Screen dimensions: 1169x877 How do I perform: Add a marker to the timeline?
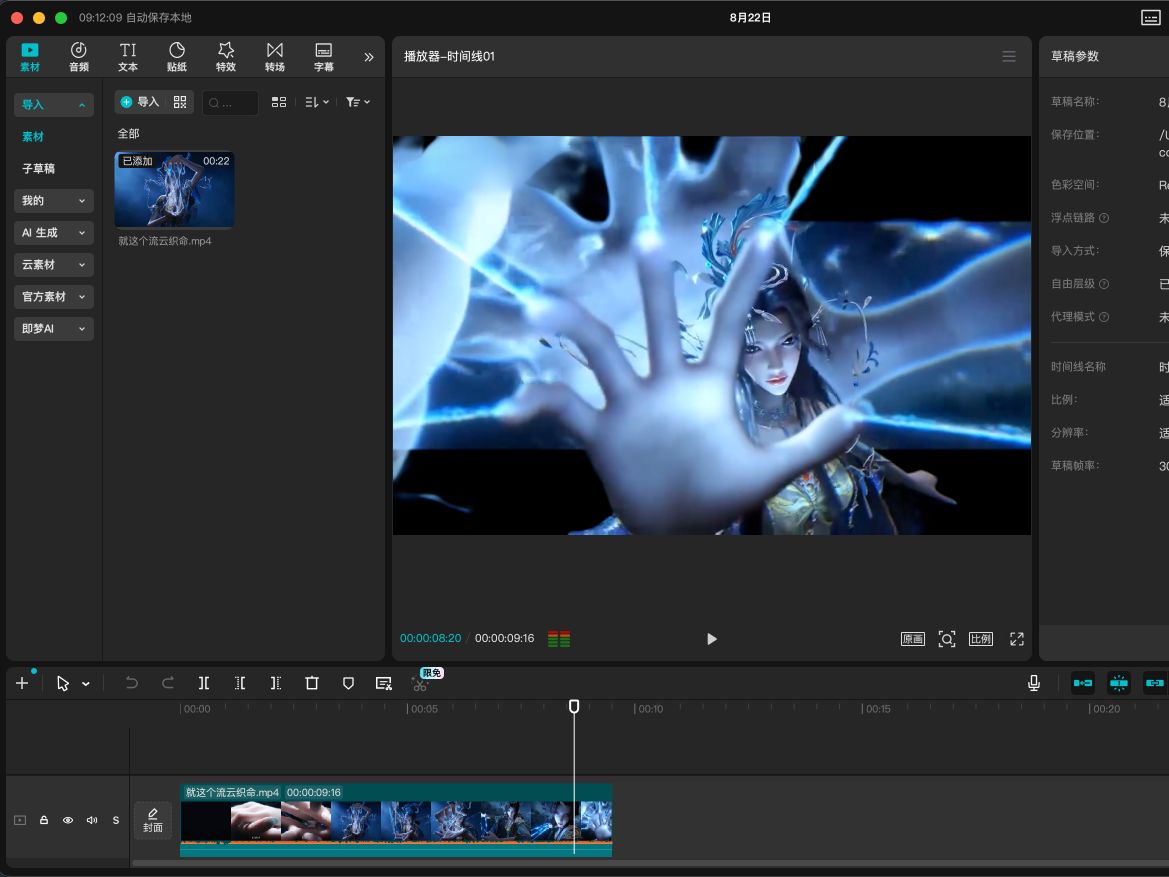[348, 683]
